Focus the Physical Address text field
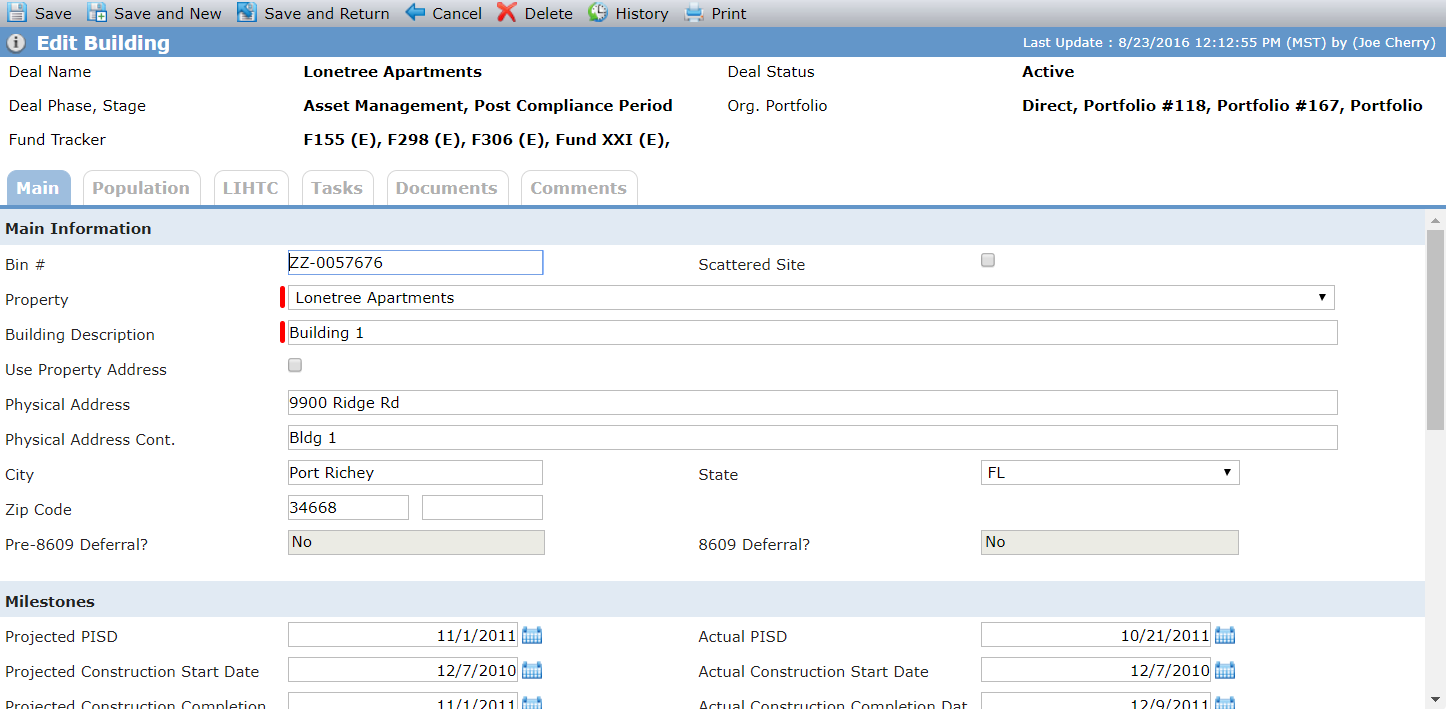 (812, 403)
